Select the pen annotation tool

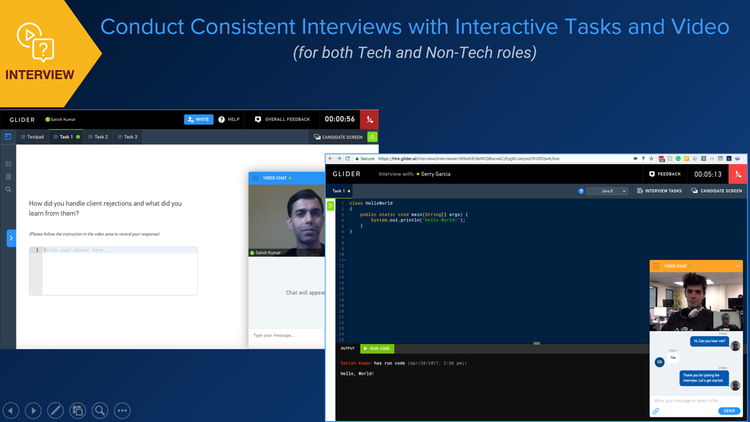coord(55,410)
